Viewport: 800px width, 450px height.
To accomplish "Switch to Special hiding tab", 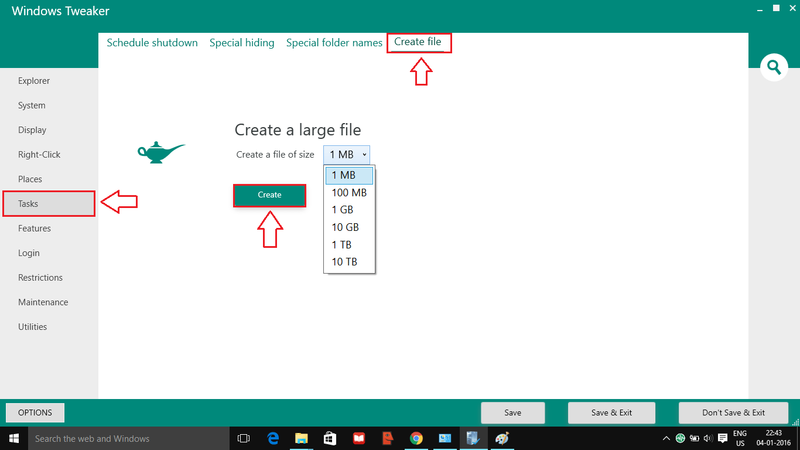I will (x=242, y=43).
